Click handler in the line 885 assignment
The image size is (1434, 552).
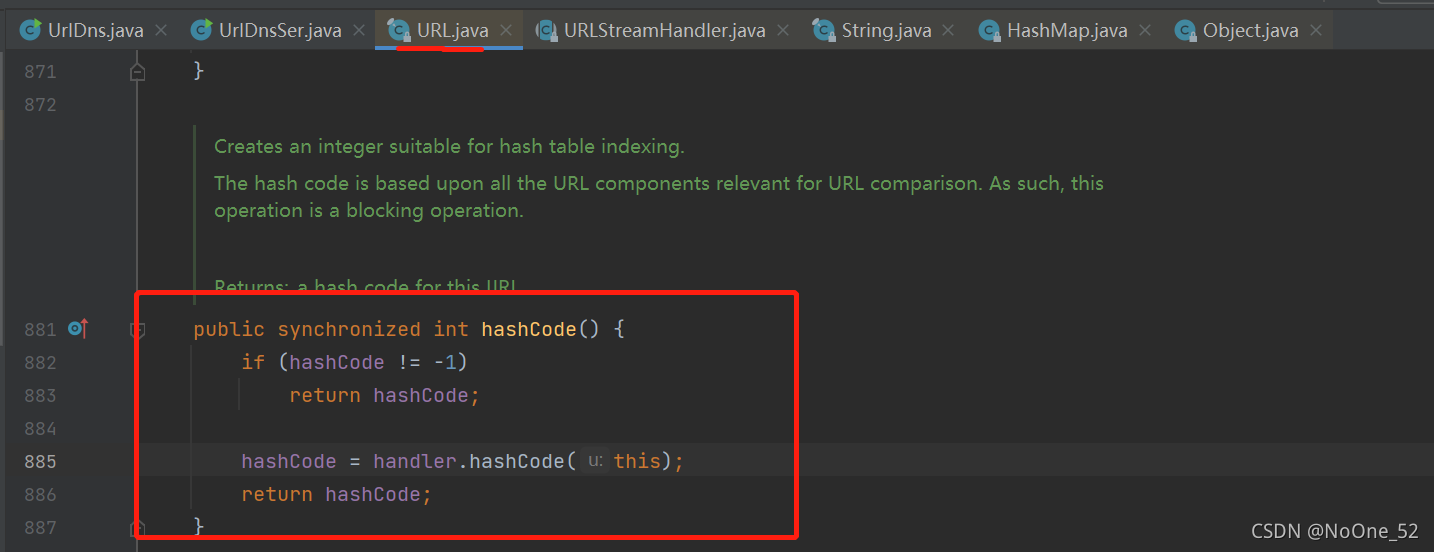pos(415,461)
